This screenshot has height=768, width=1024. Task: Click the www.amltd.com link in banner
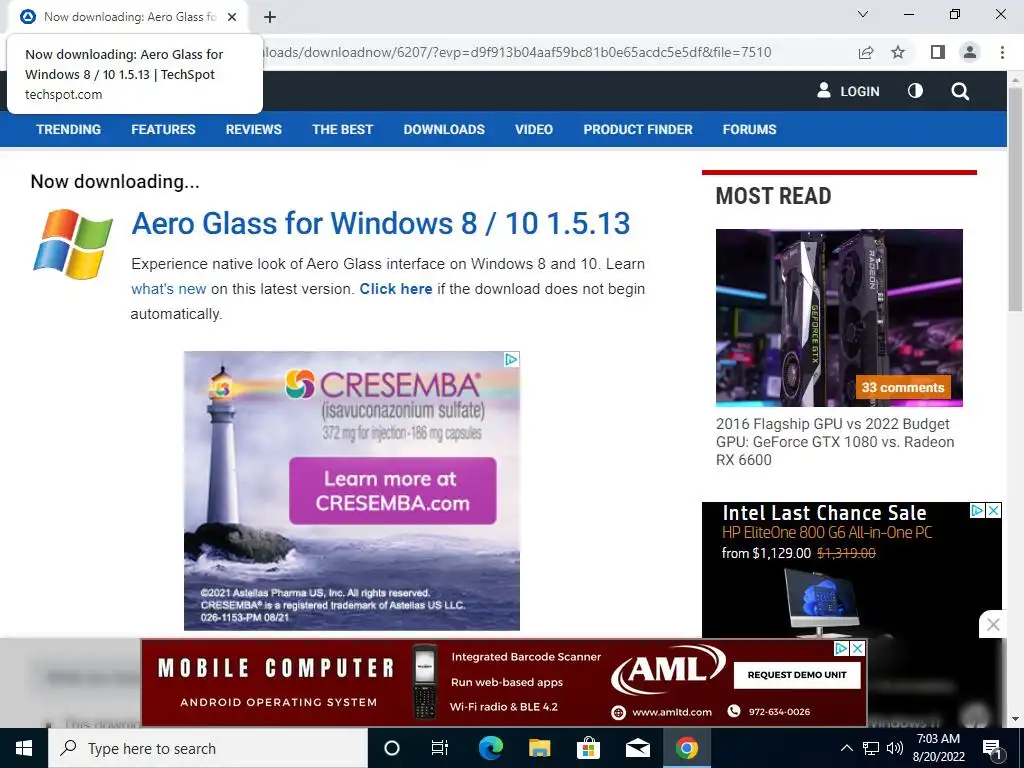pyautogui.click(x=672, y=712)
